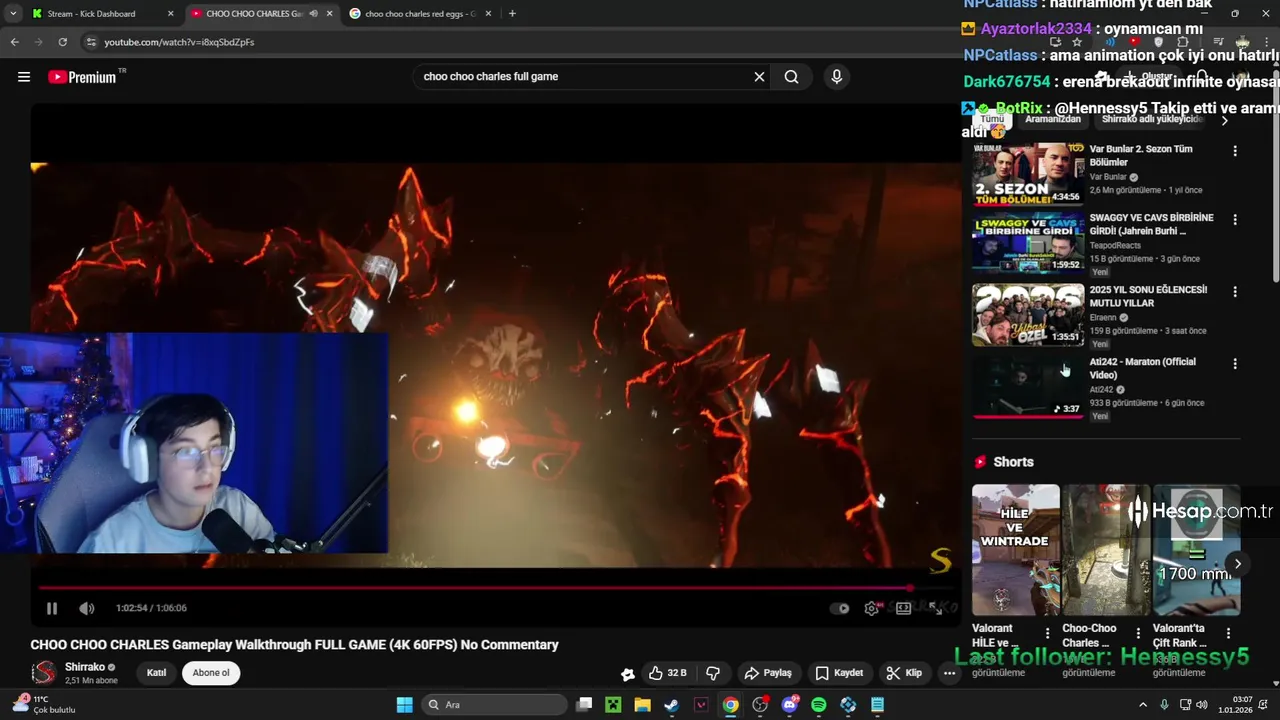
Task: Open options menu for SWAGGY VE CAVS video
Action: click(x=1235, y=220)
